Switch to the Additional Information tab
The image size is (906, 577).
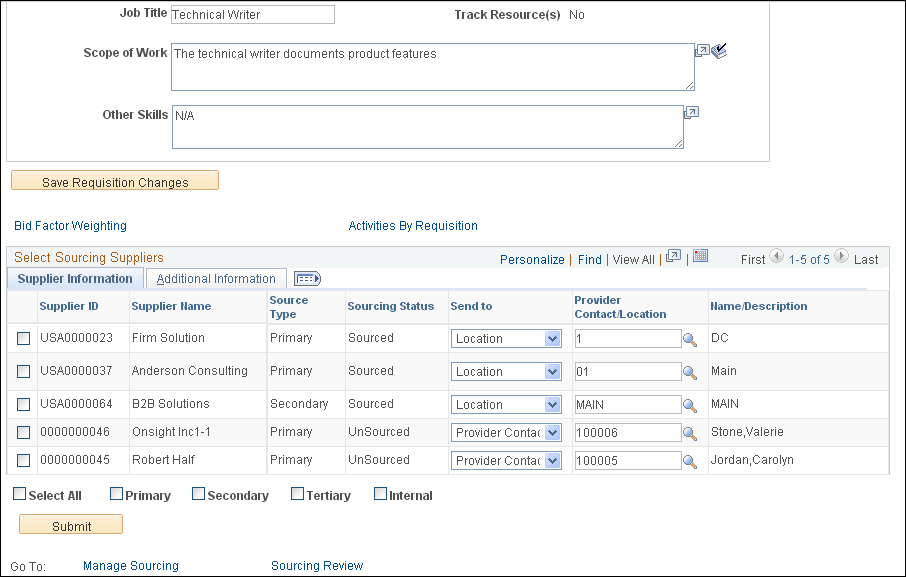click(x=215, y=278)
